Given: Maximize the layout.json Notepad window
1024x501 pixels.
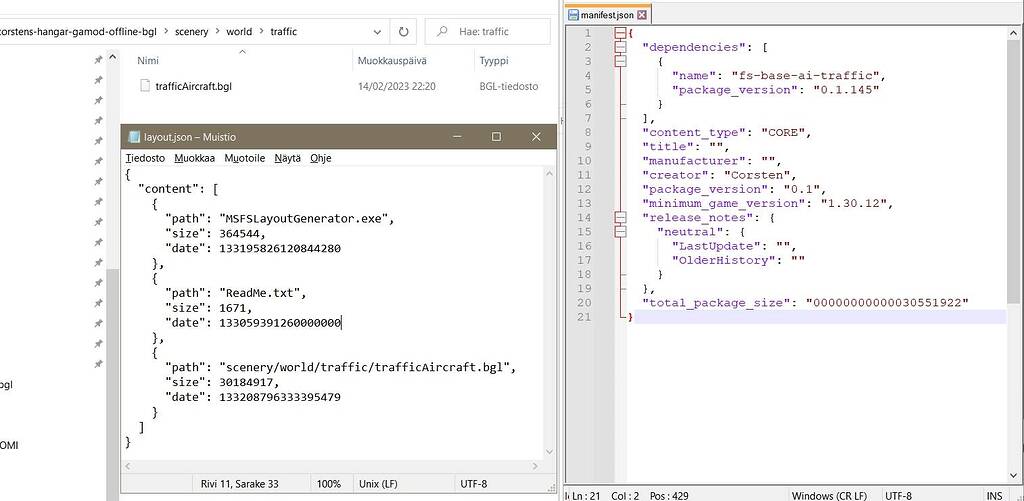Looking at the screenshot, I should point(496,137).
